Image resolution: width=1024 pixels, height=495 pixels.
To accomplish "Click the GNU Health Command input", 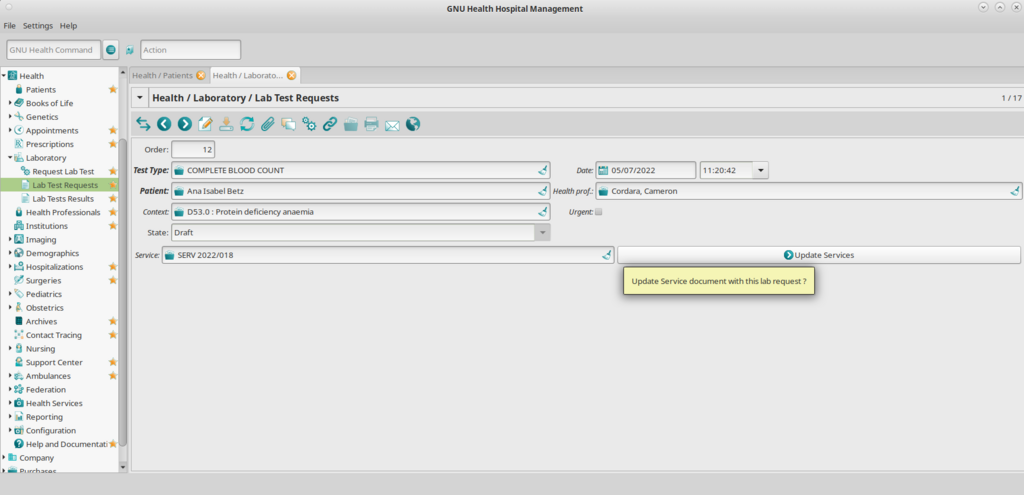I will click(x=54, y=50).
